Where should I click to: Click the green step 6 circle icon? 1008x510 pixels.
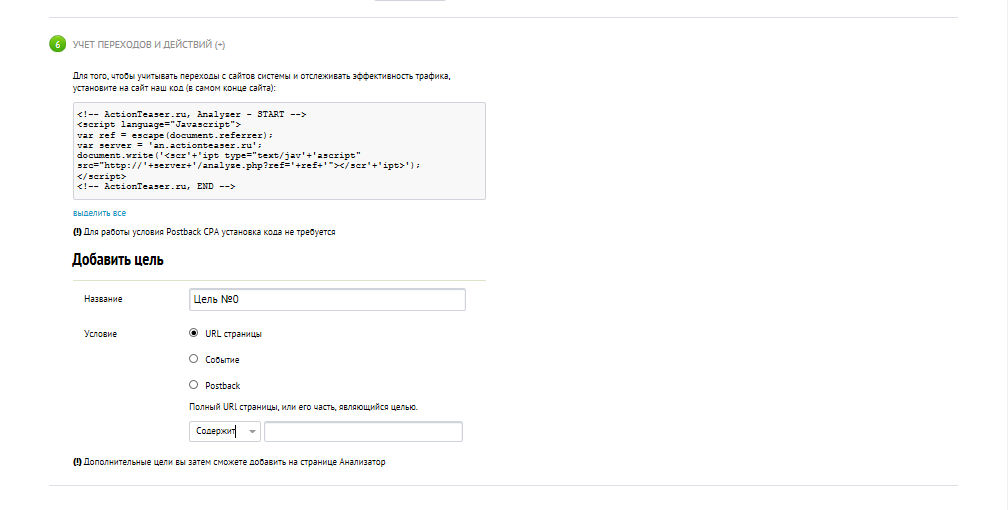click(x=57, y=44)
